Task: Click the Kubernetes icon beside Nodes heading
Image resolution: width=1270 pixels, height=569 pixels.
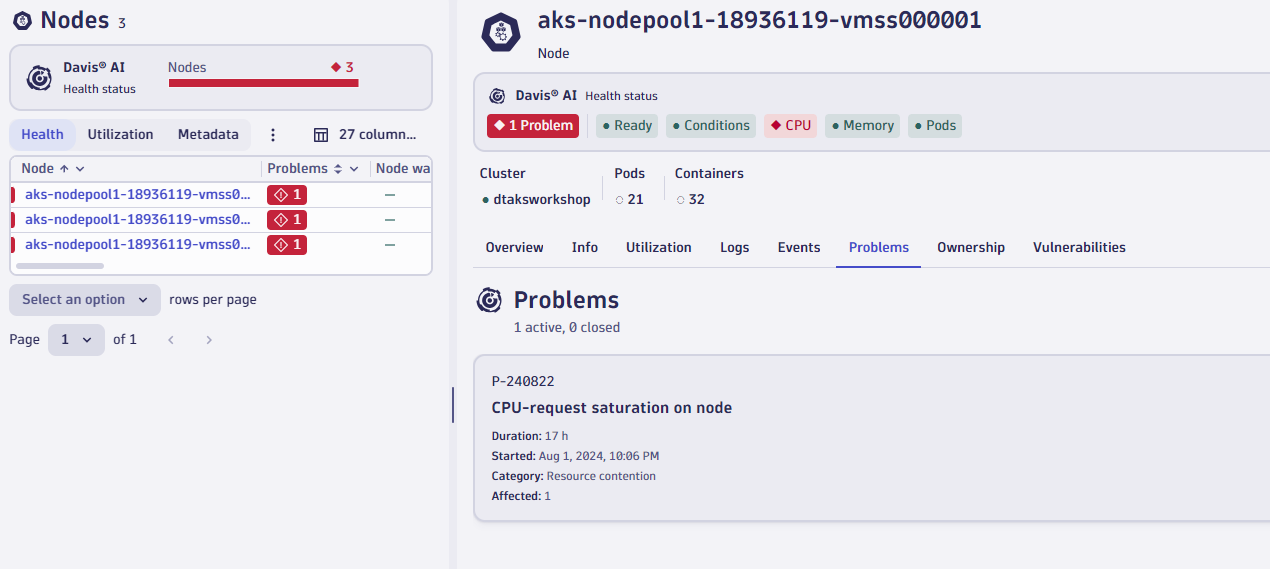Action: pyautogui.click(x=22, y=21)
